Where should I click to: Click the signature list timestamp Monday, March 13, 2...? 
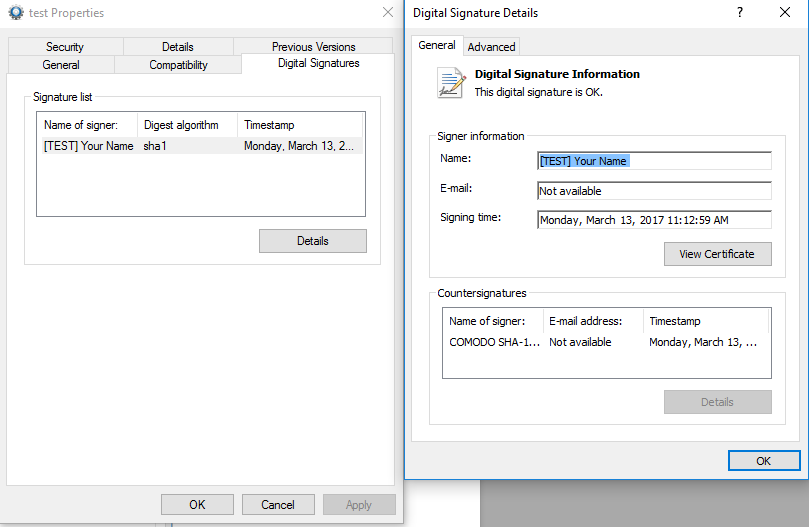[299, 146]
